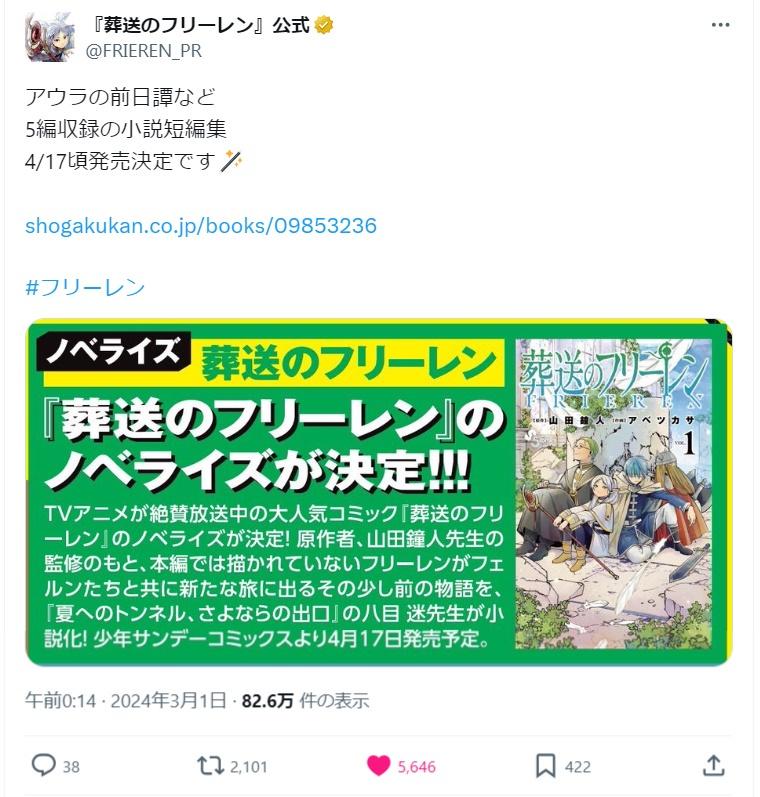760x797 pixels.
Task: Toggle the pink heart like icon
Action: [378, 765]
